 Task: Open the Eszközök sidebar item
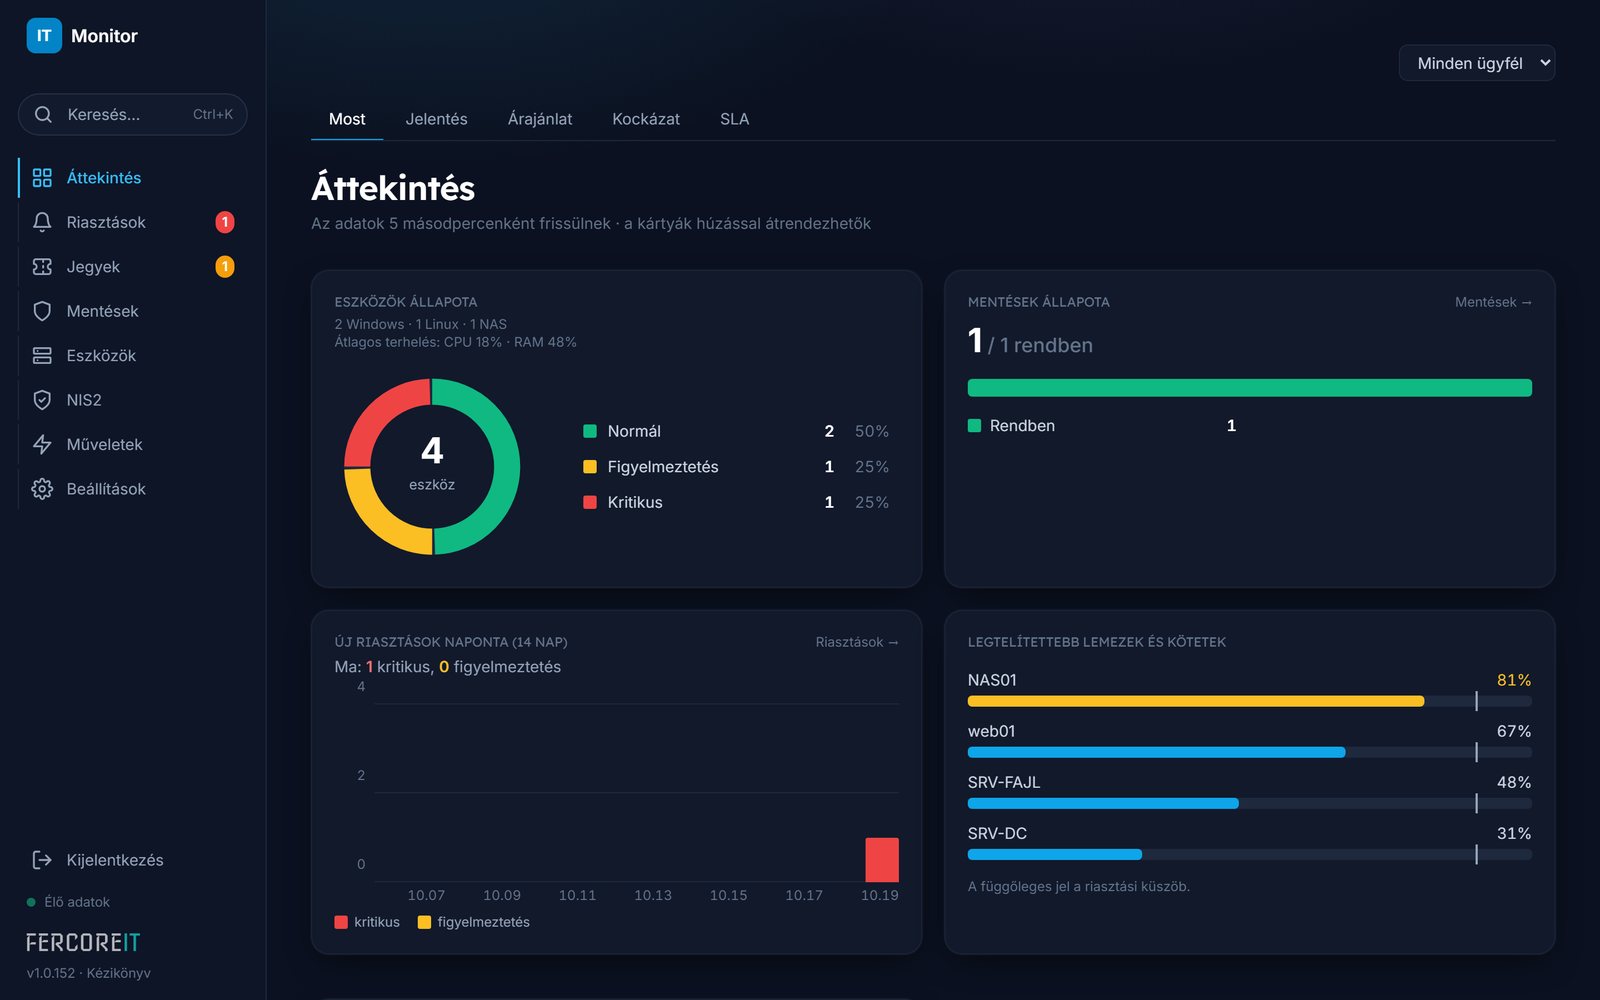pos(133,356)
